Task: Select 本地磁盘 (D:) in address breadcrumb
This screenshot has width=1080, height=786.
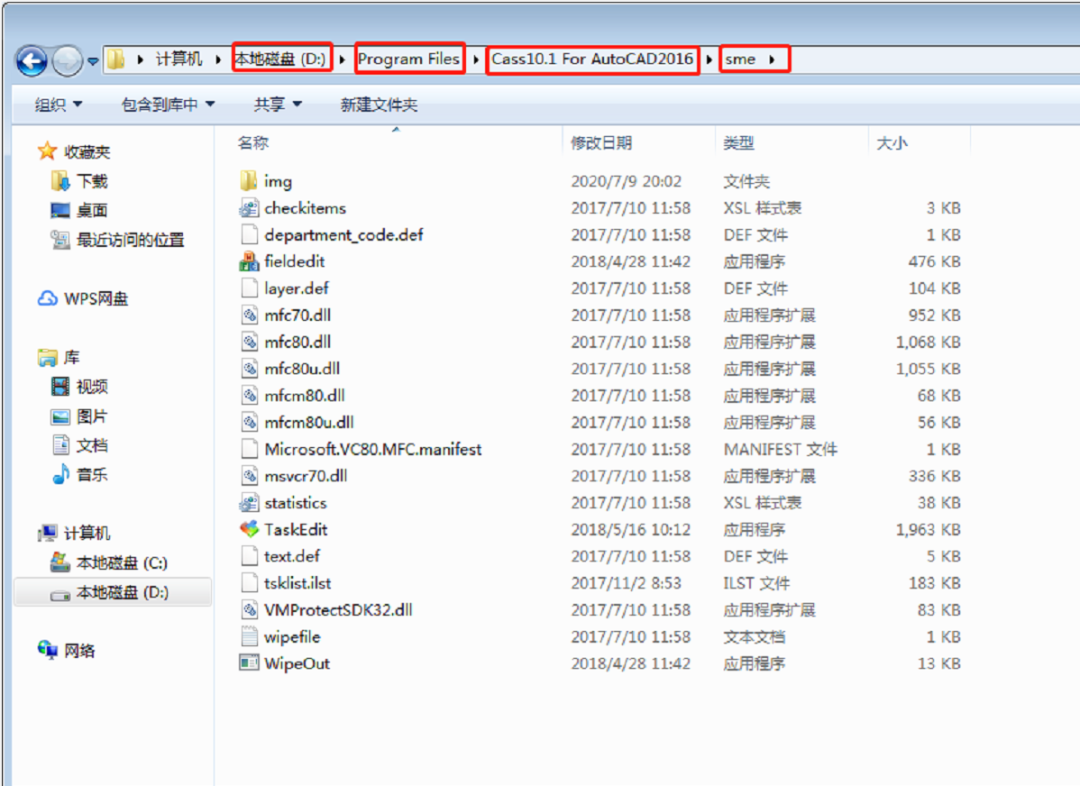Action: [x=280, y=59]
